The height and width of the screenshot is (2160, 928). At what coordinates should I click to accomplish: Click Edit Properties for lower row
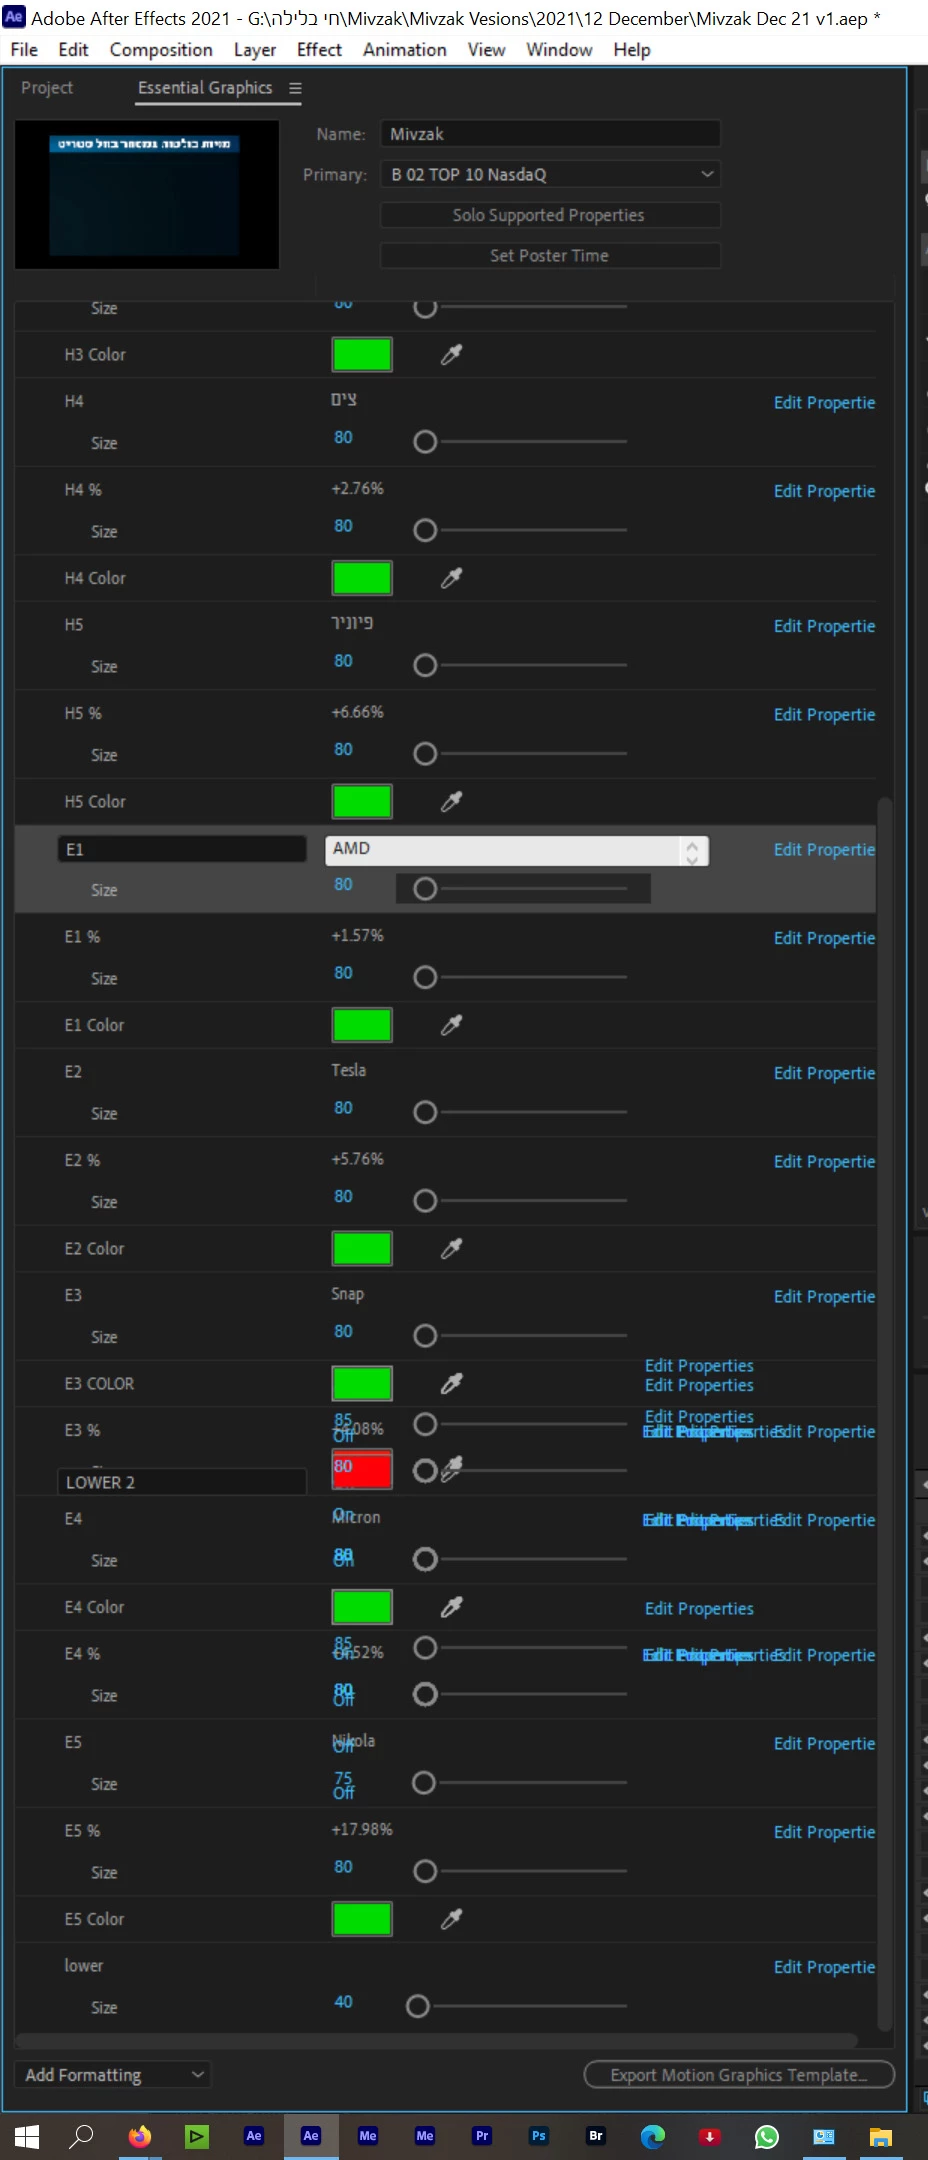[x=824, y=1967]
